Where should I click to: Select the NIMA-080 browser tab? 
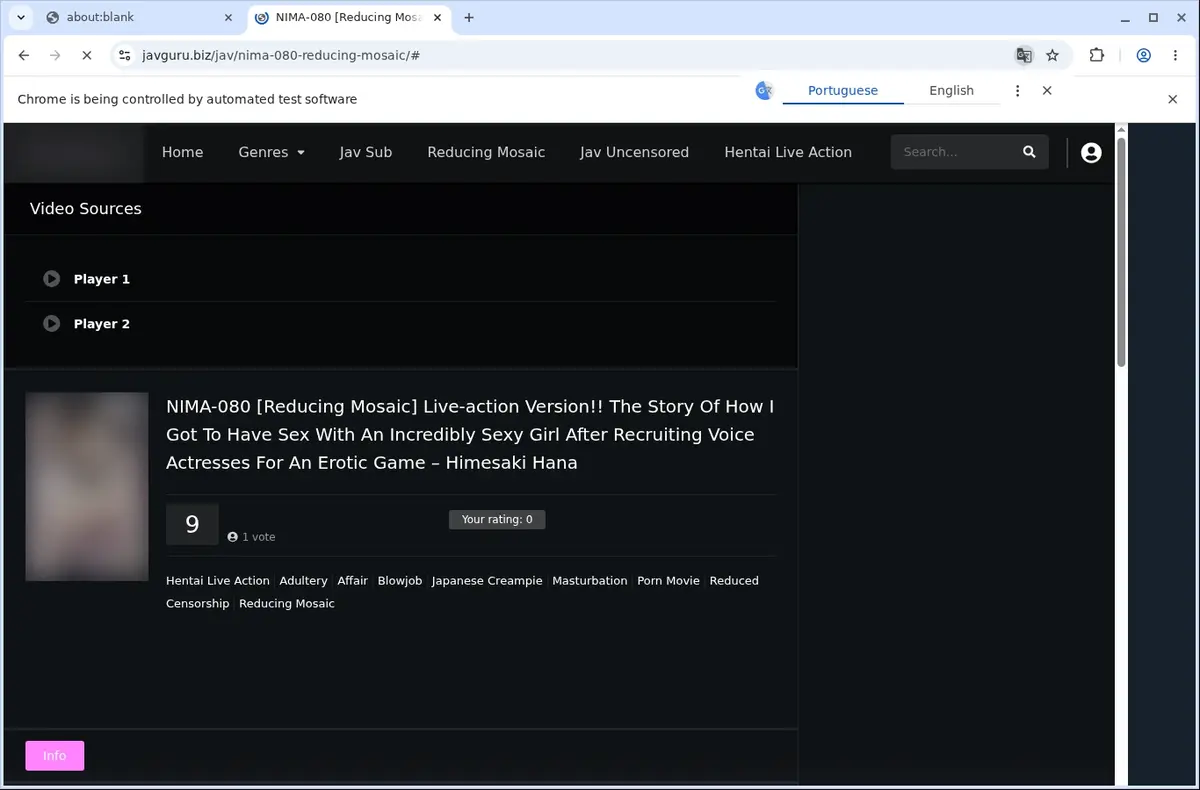(346, 17)
